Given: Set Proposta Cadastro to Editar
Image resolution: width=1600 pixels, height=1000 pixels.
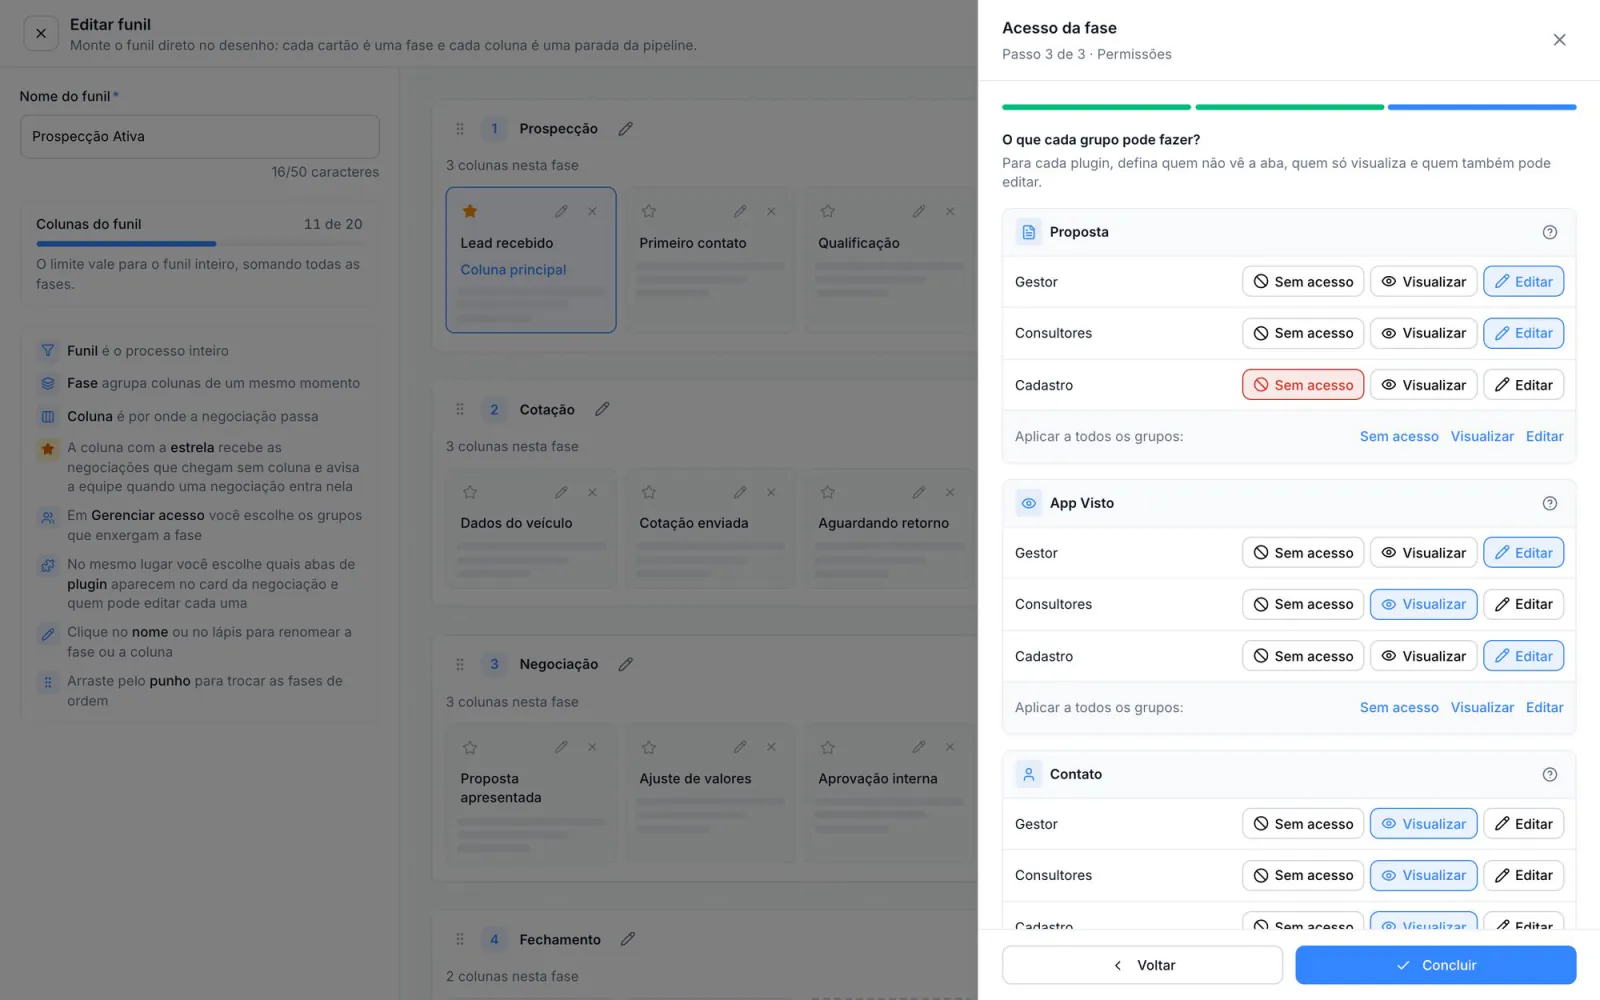Looking at the screenshot, I should (1523, 385).
